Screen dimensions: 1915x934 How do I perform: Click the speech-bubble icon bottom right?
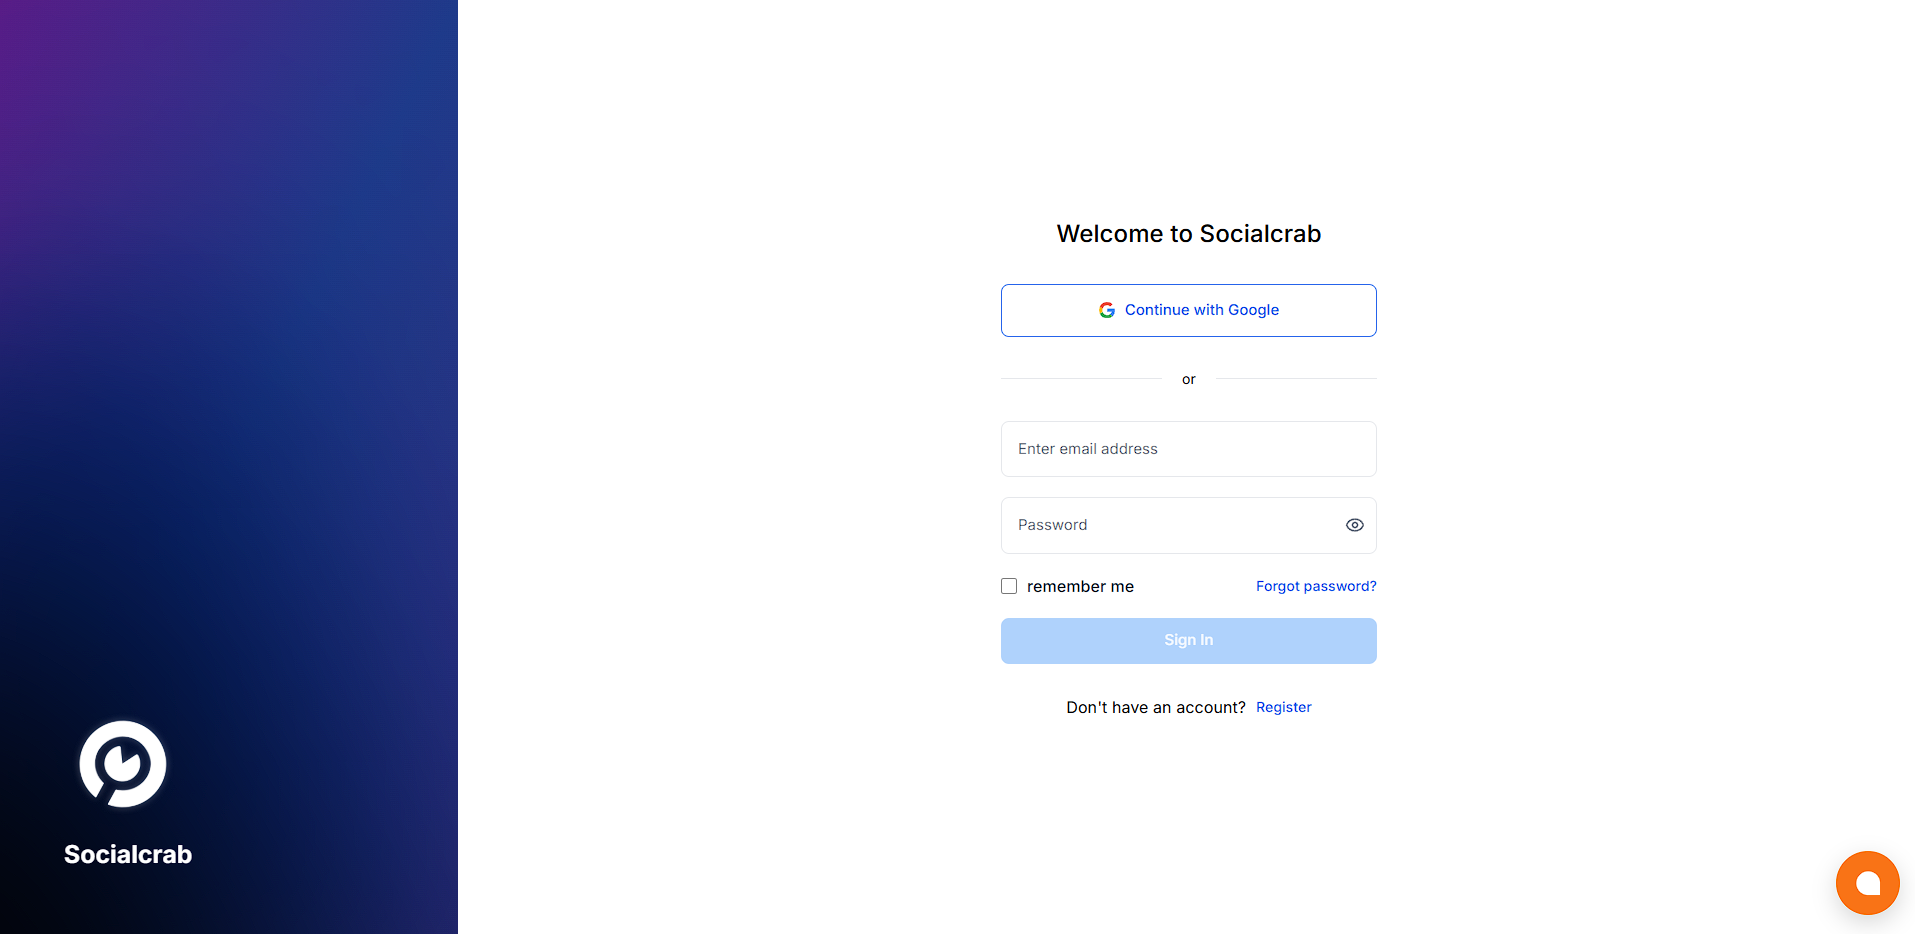1866,882
